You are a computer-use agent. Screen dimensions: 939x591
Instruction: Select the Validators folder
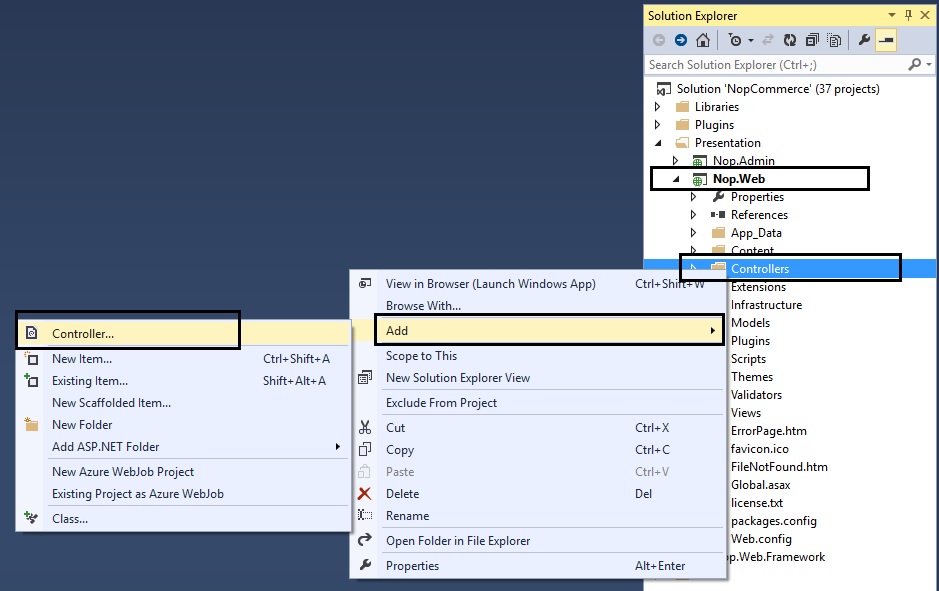coord(756,395)
